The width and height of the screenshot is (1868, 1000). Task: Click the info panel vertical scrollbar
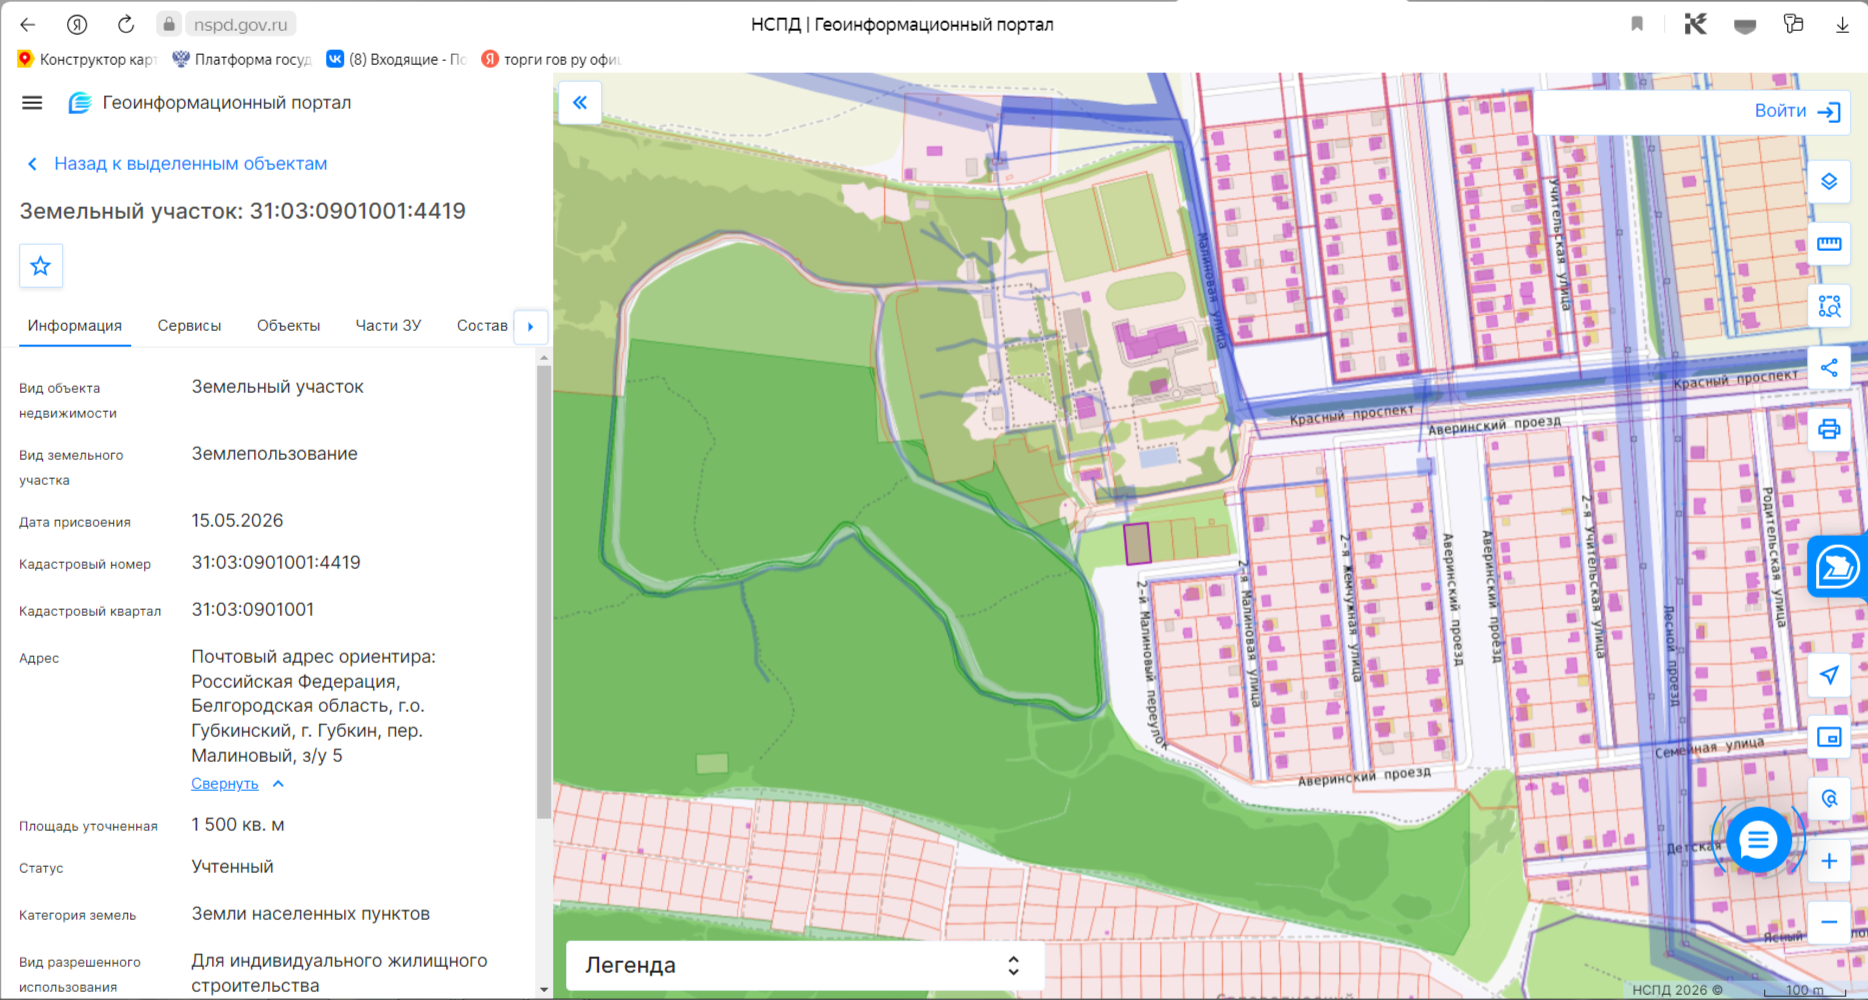[544, 592]
